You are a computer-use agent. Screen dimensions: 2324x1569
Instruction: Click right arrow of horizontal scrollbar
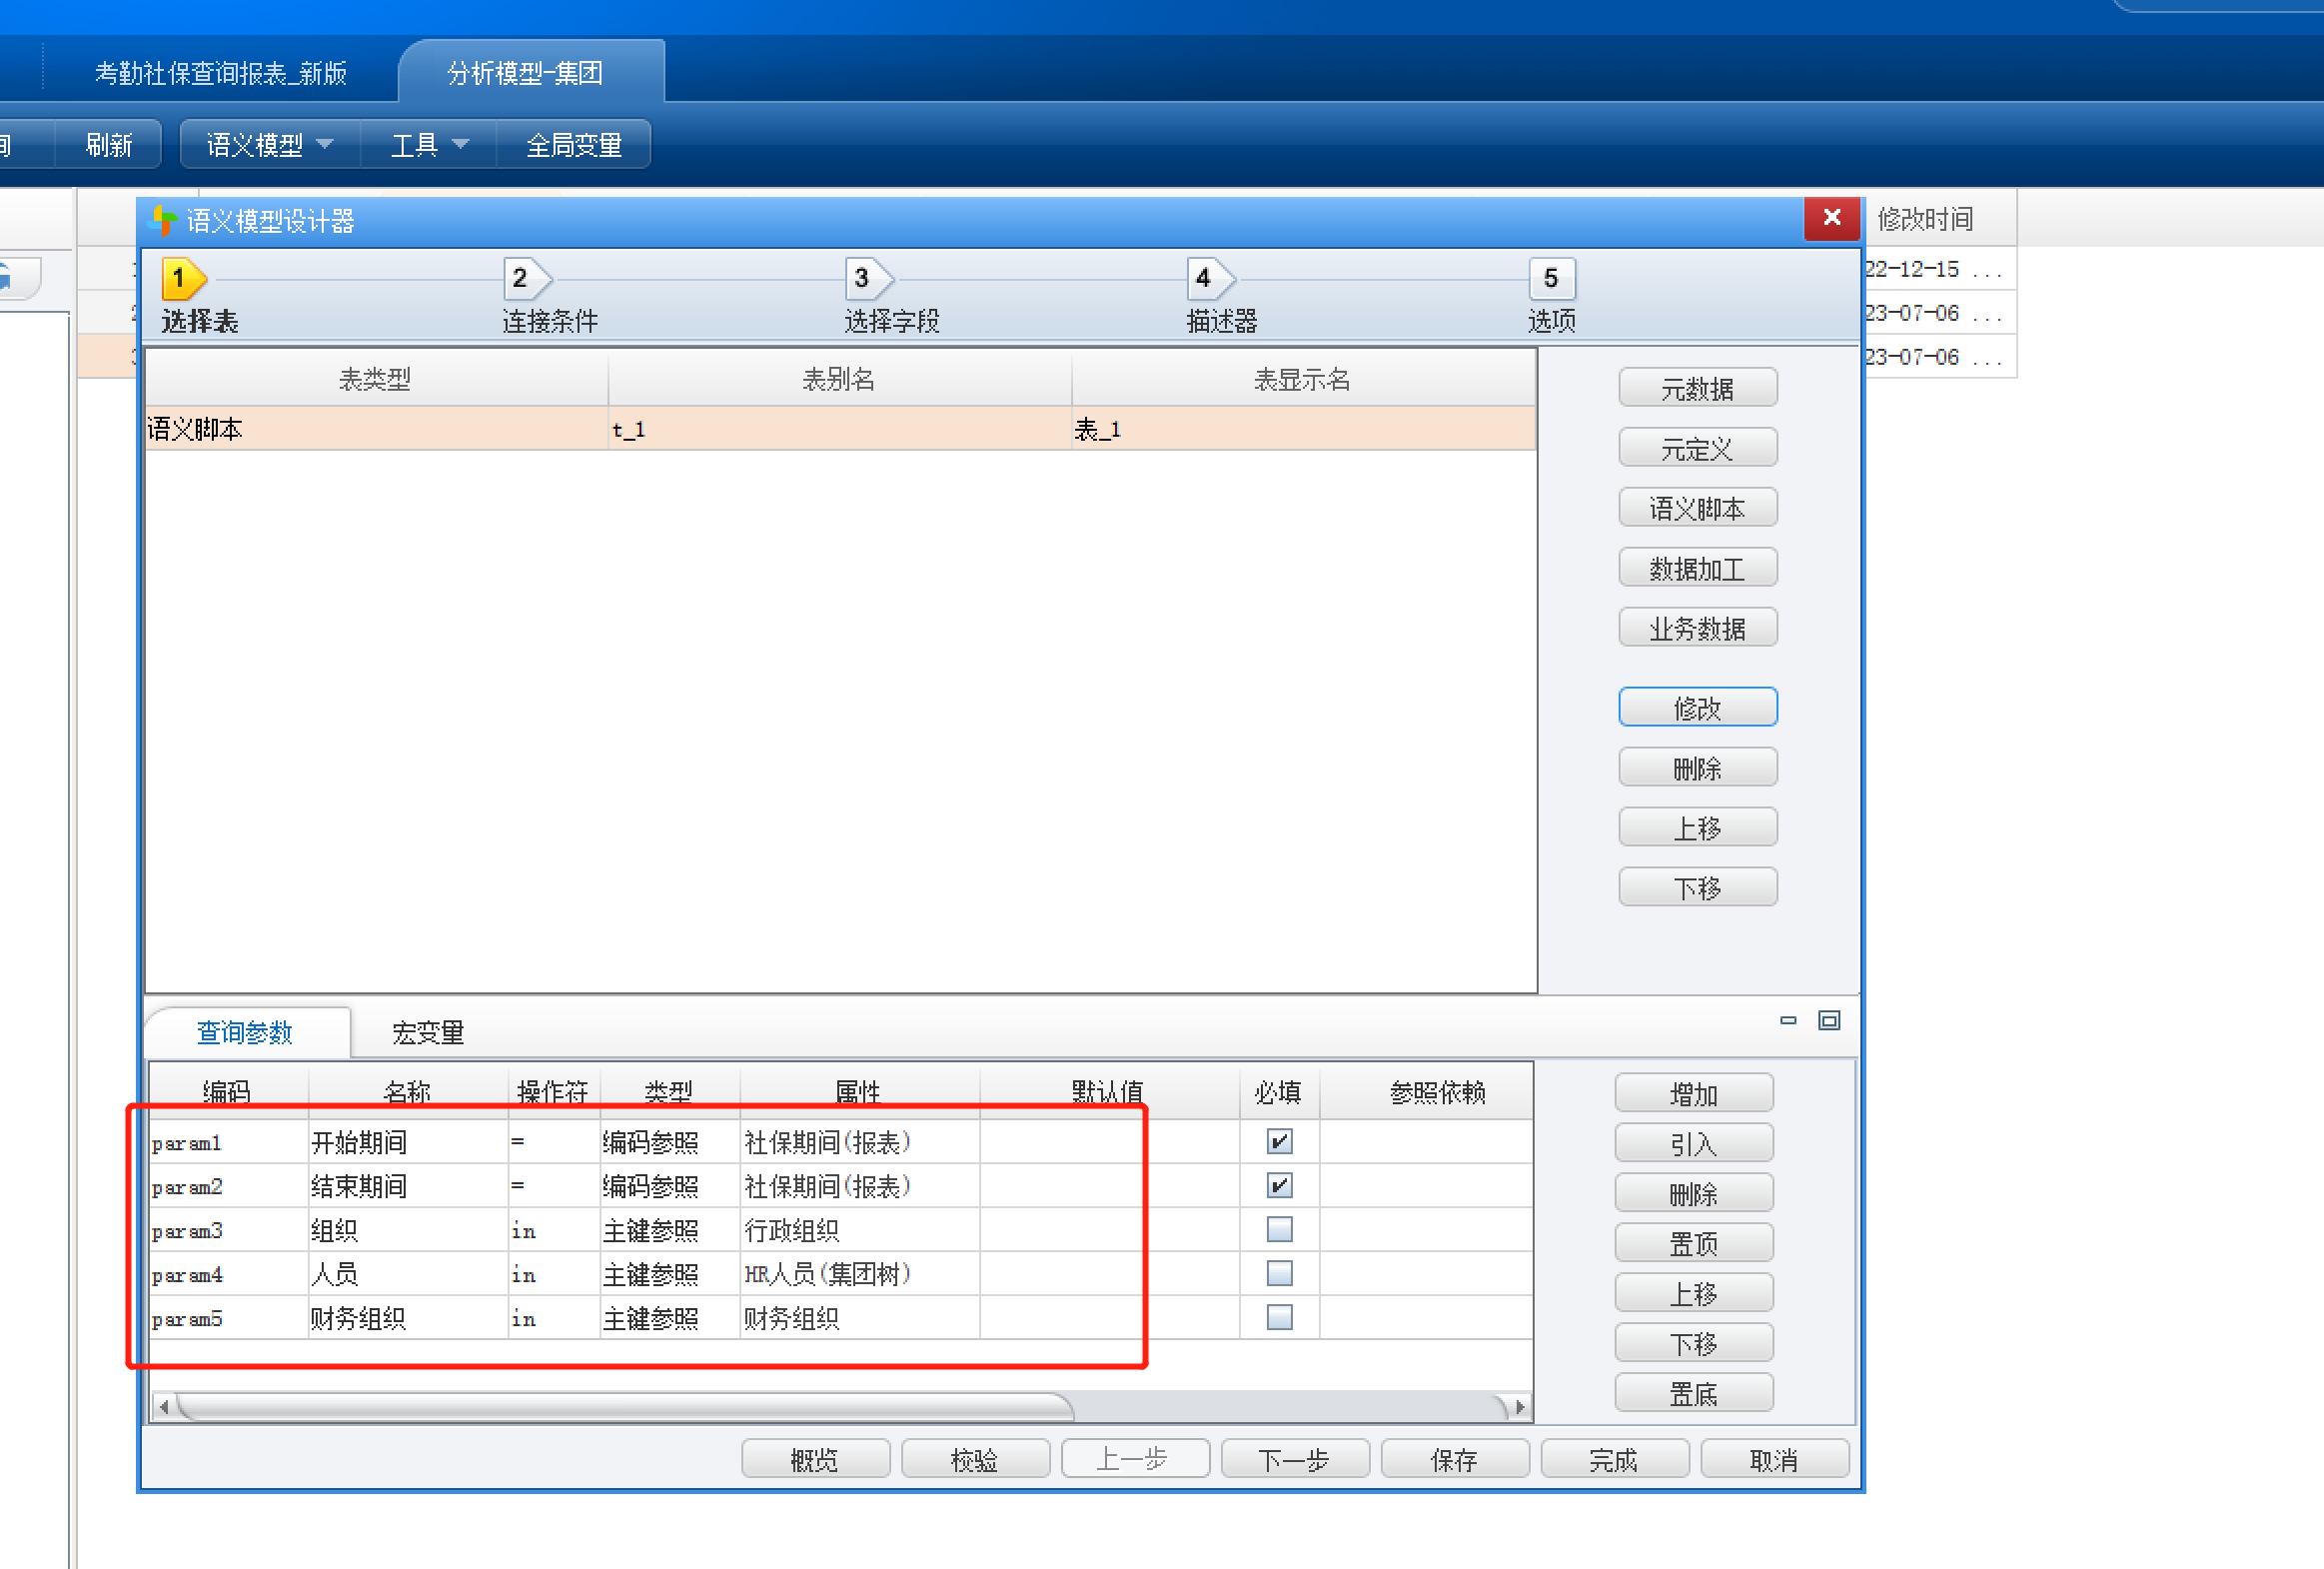[x=1520, y=1406]
